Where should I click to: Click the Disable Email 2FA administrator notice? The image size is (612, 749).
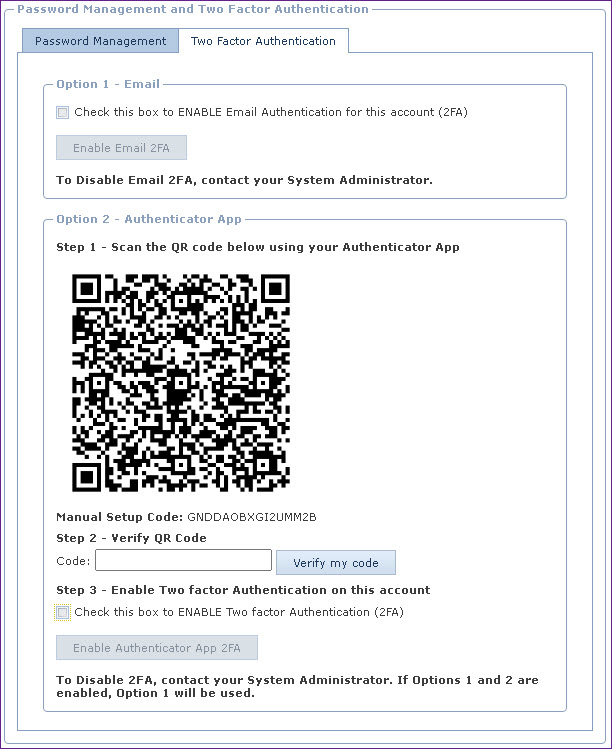pyautogui.click(x=244, y=180)
